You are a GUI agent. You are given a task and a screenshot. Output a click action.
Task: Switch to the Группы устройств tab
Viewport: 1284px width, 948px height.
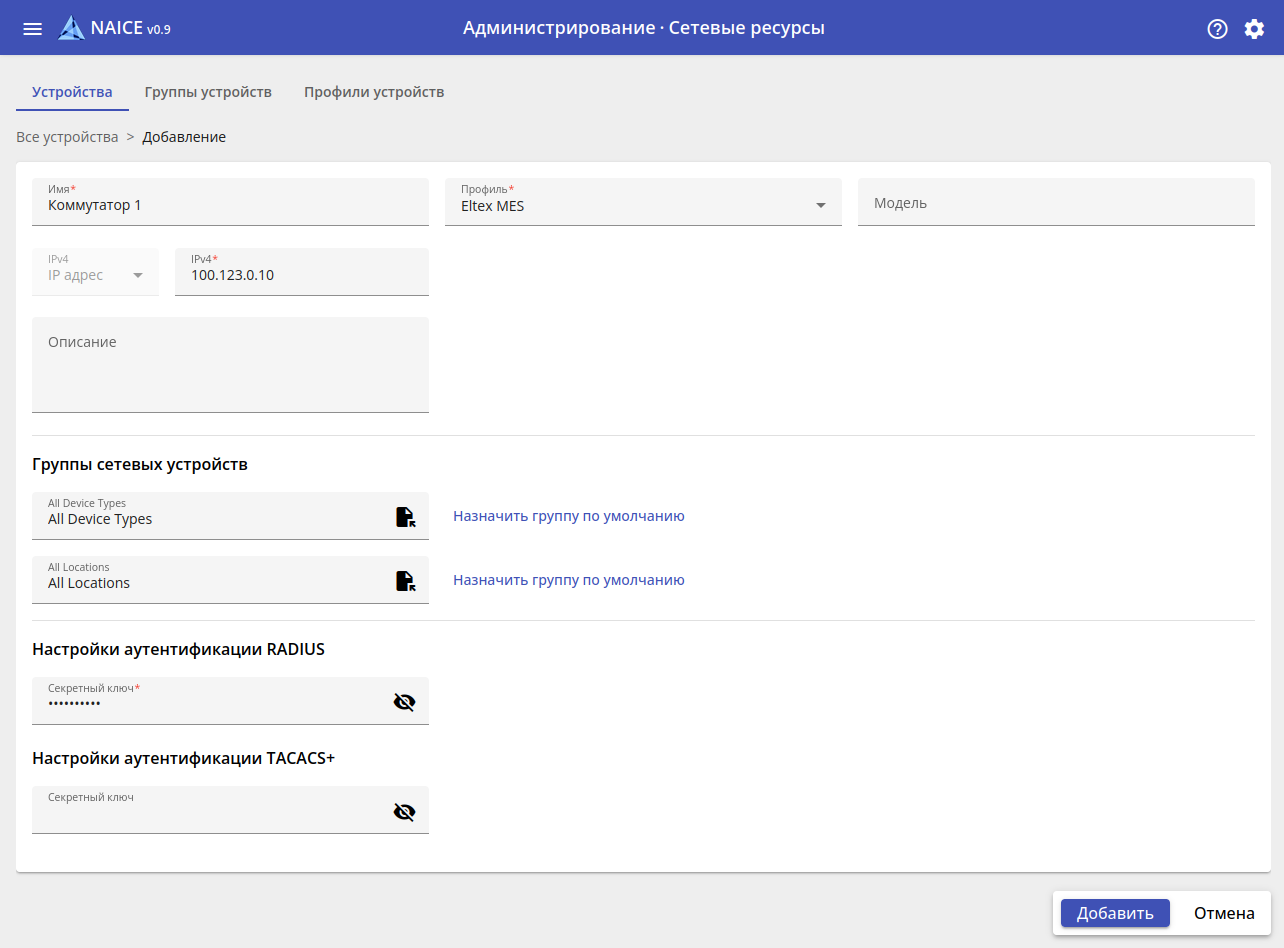[x=208, y=92]
